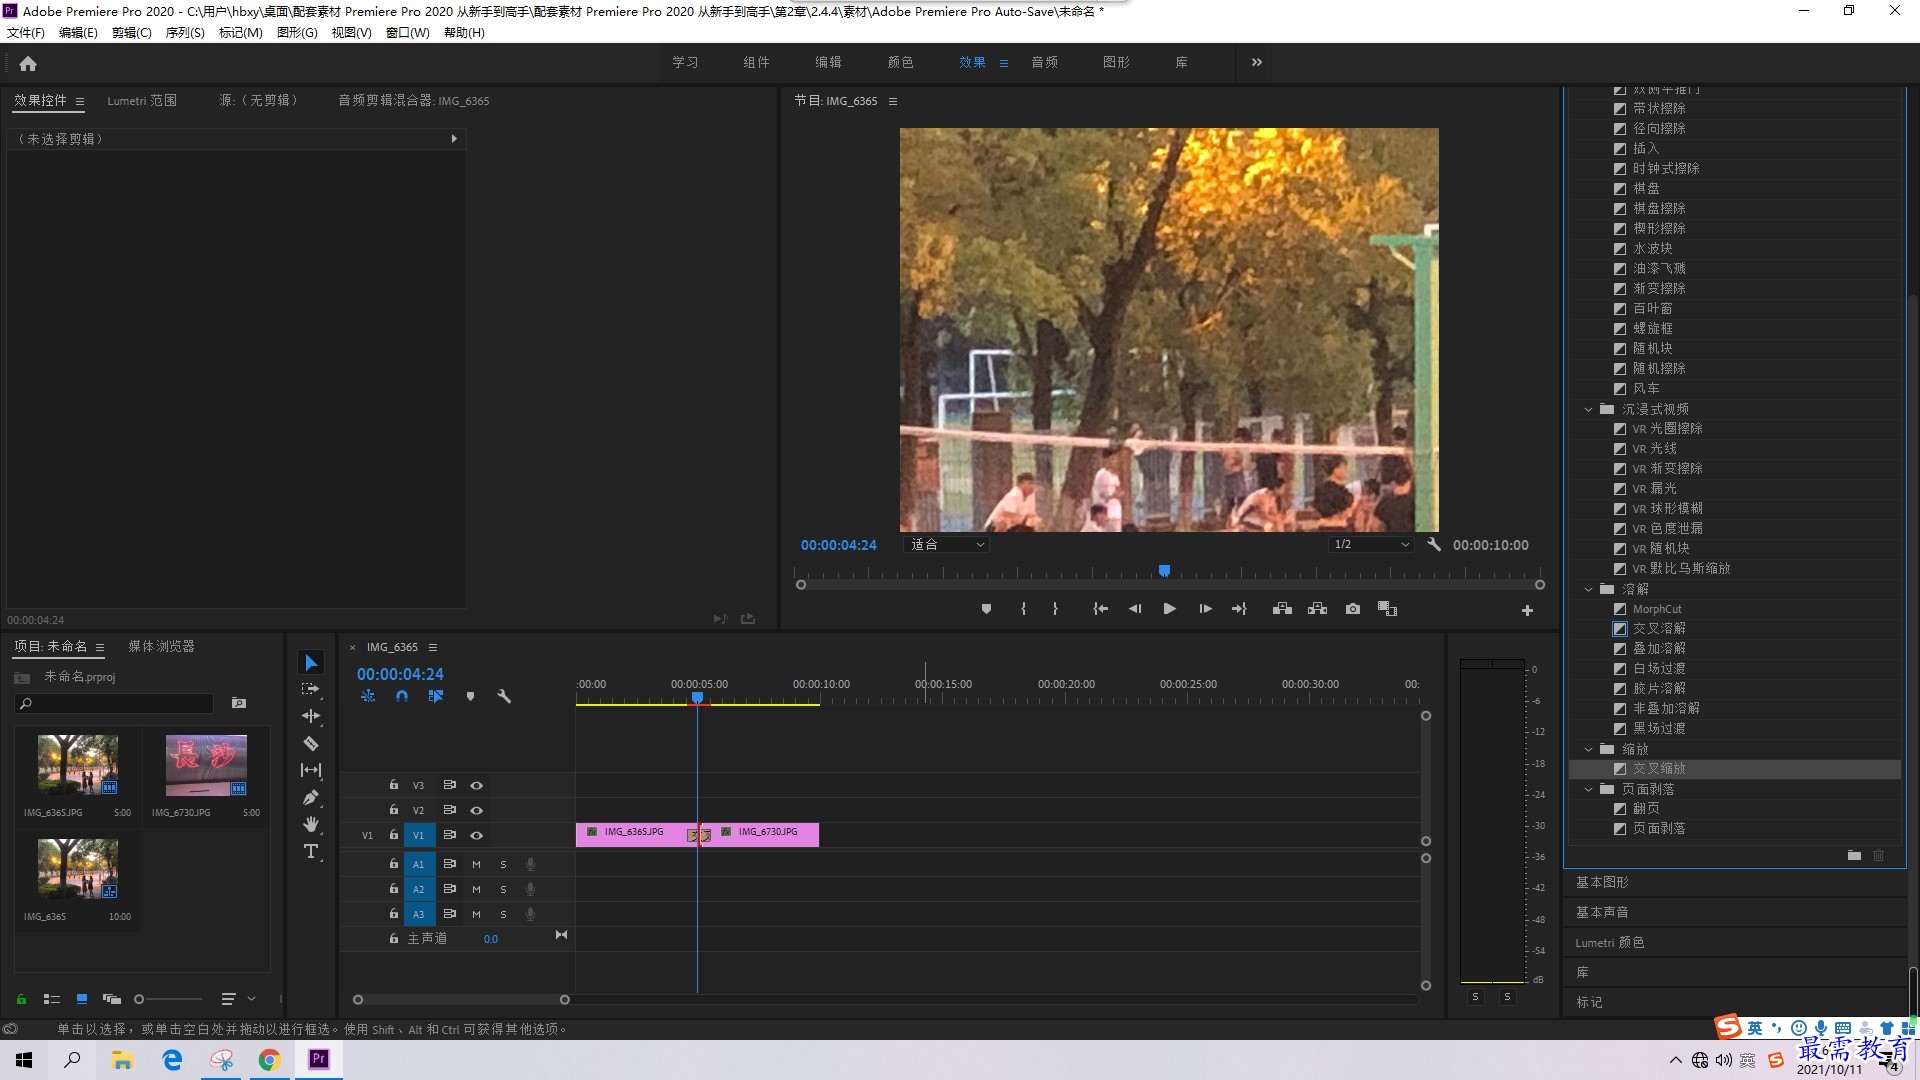Select the Track Select Forward tool
Image resolution: width=1920 pixels, height=1080 pixels.
point(311,689)
